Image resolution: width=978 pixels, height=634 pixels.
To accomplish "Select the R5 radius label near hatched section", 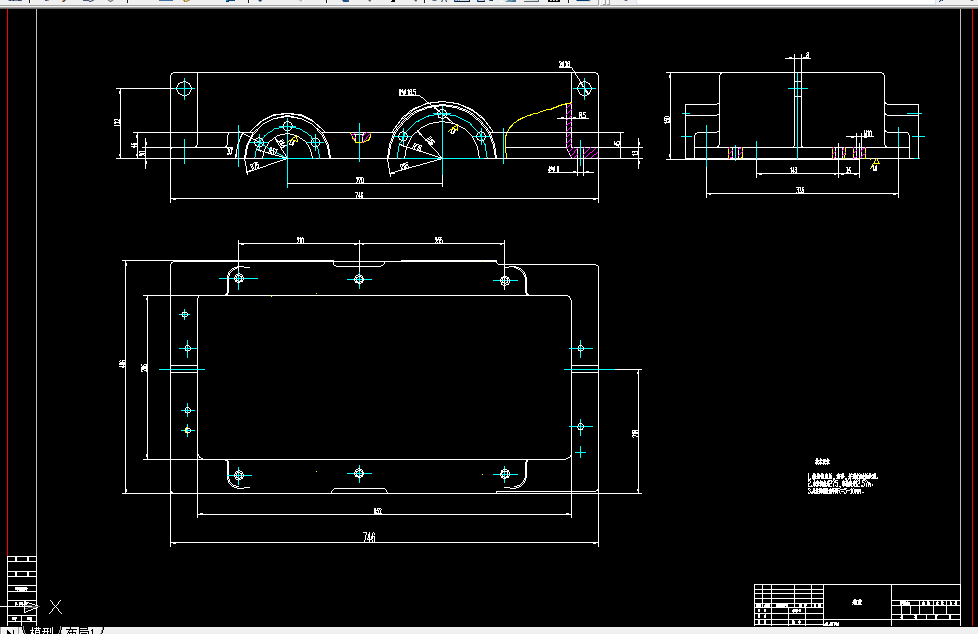I will point(582,115).
